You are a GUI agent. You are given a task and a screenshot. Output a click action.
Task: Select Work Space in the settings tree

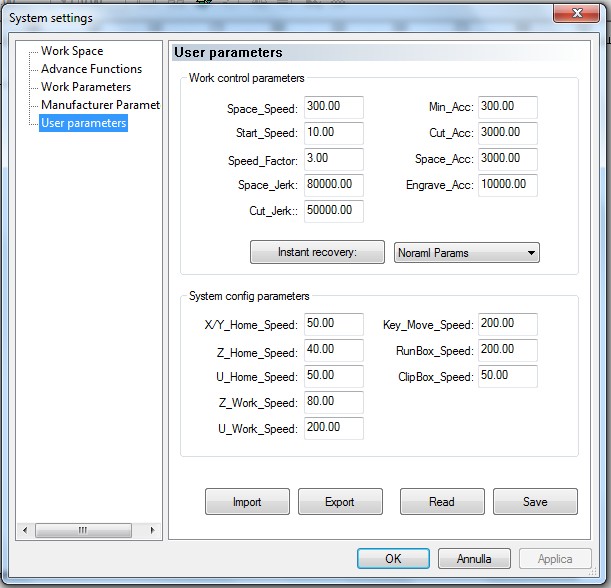(71, 51)
